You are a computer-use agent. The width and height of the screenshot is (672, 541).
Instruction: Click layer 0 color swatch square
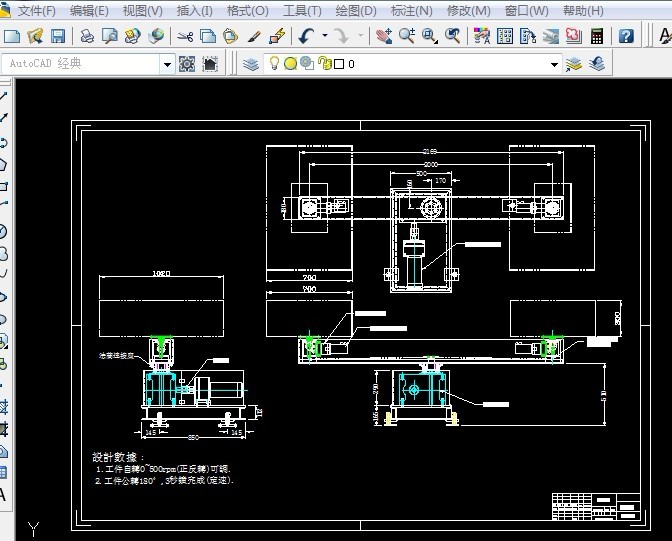pos(338,64)
